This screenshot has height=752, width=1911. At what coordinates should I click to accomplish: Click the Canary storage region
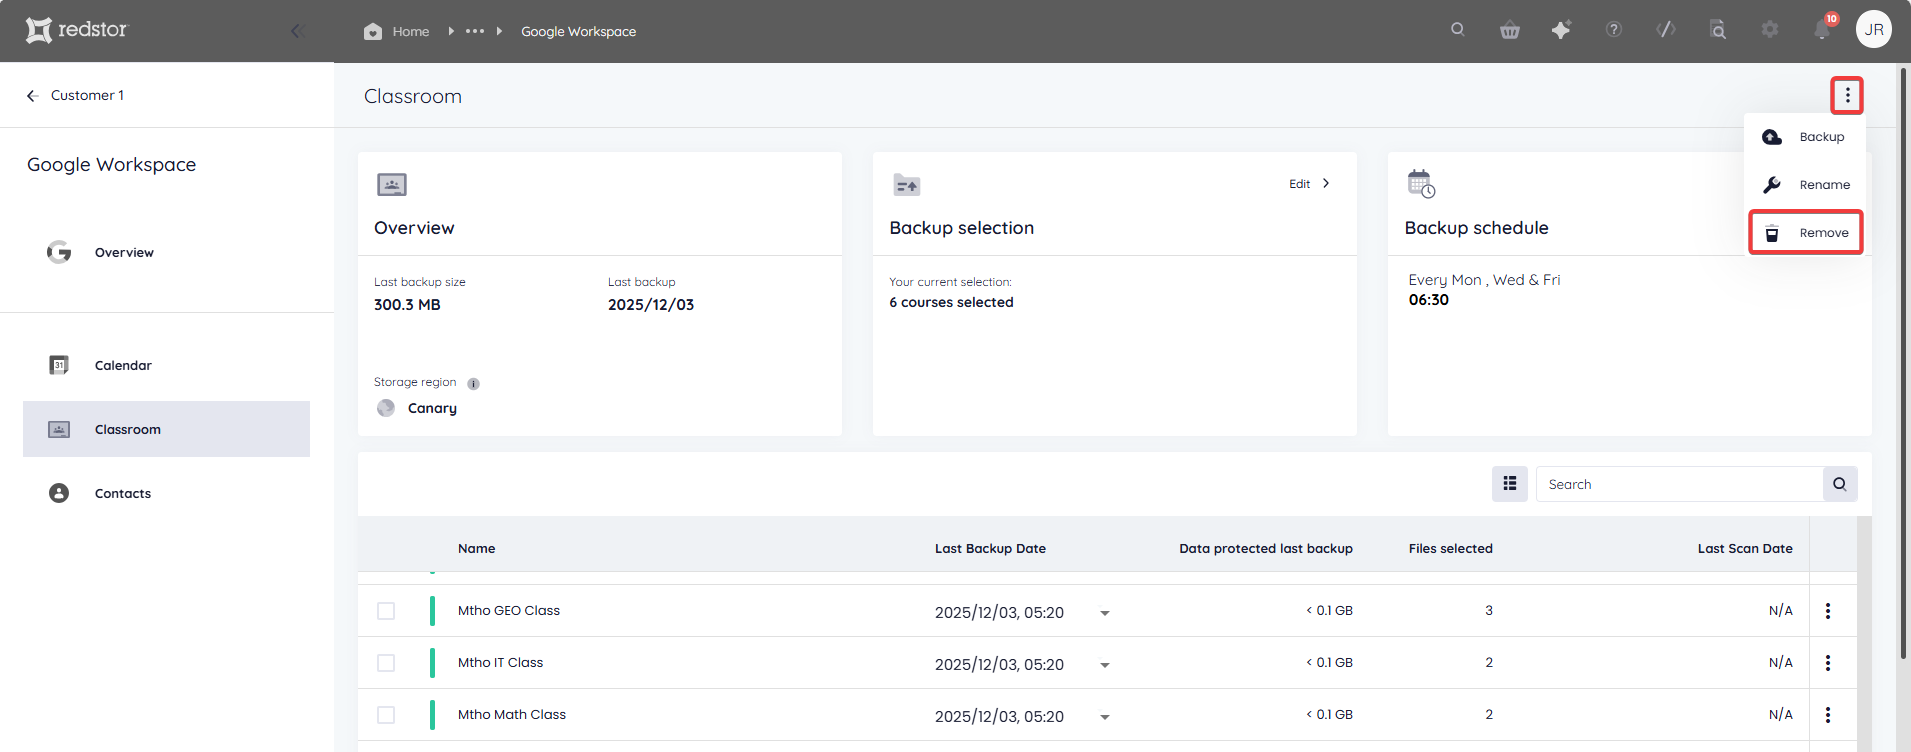point(417,408)
